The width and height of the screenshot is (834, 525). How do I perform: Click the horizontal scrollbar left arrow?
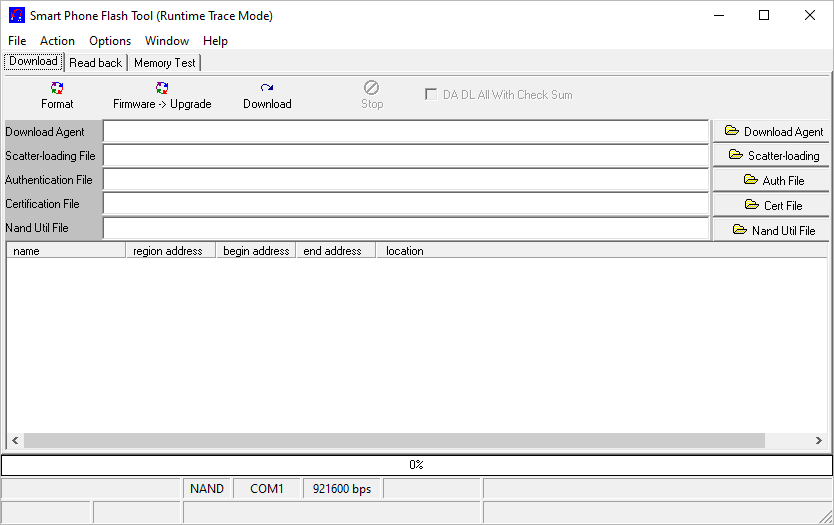pos(15,440)
